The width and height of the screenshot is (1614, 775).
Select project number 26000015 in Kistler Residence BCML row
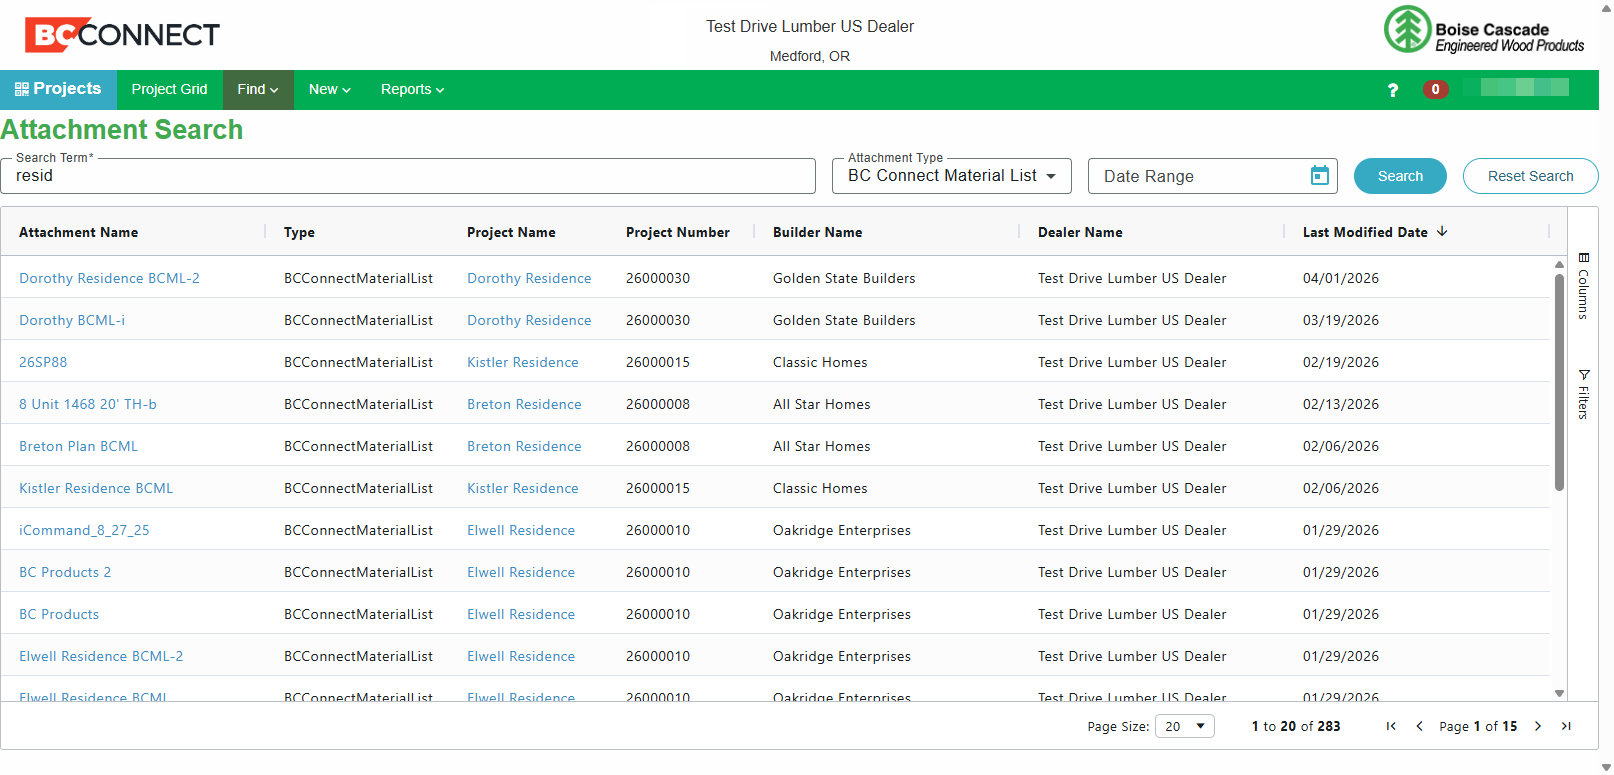point(658,488)
